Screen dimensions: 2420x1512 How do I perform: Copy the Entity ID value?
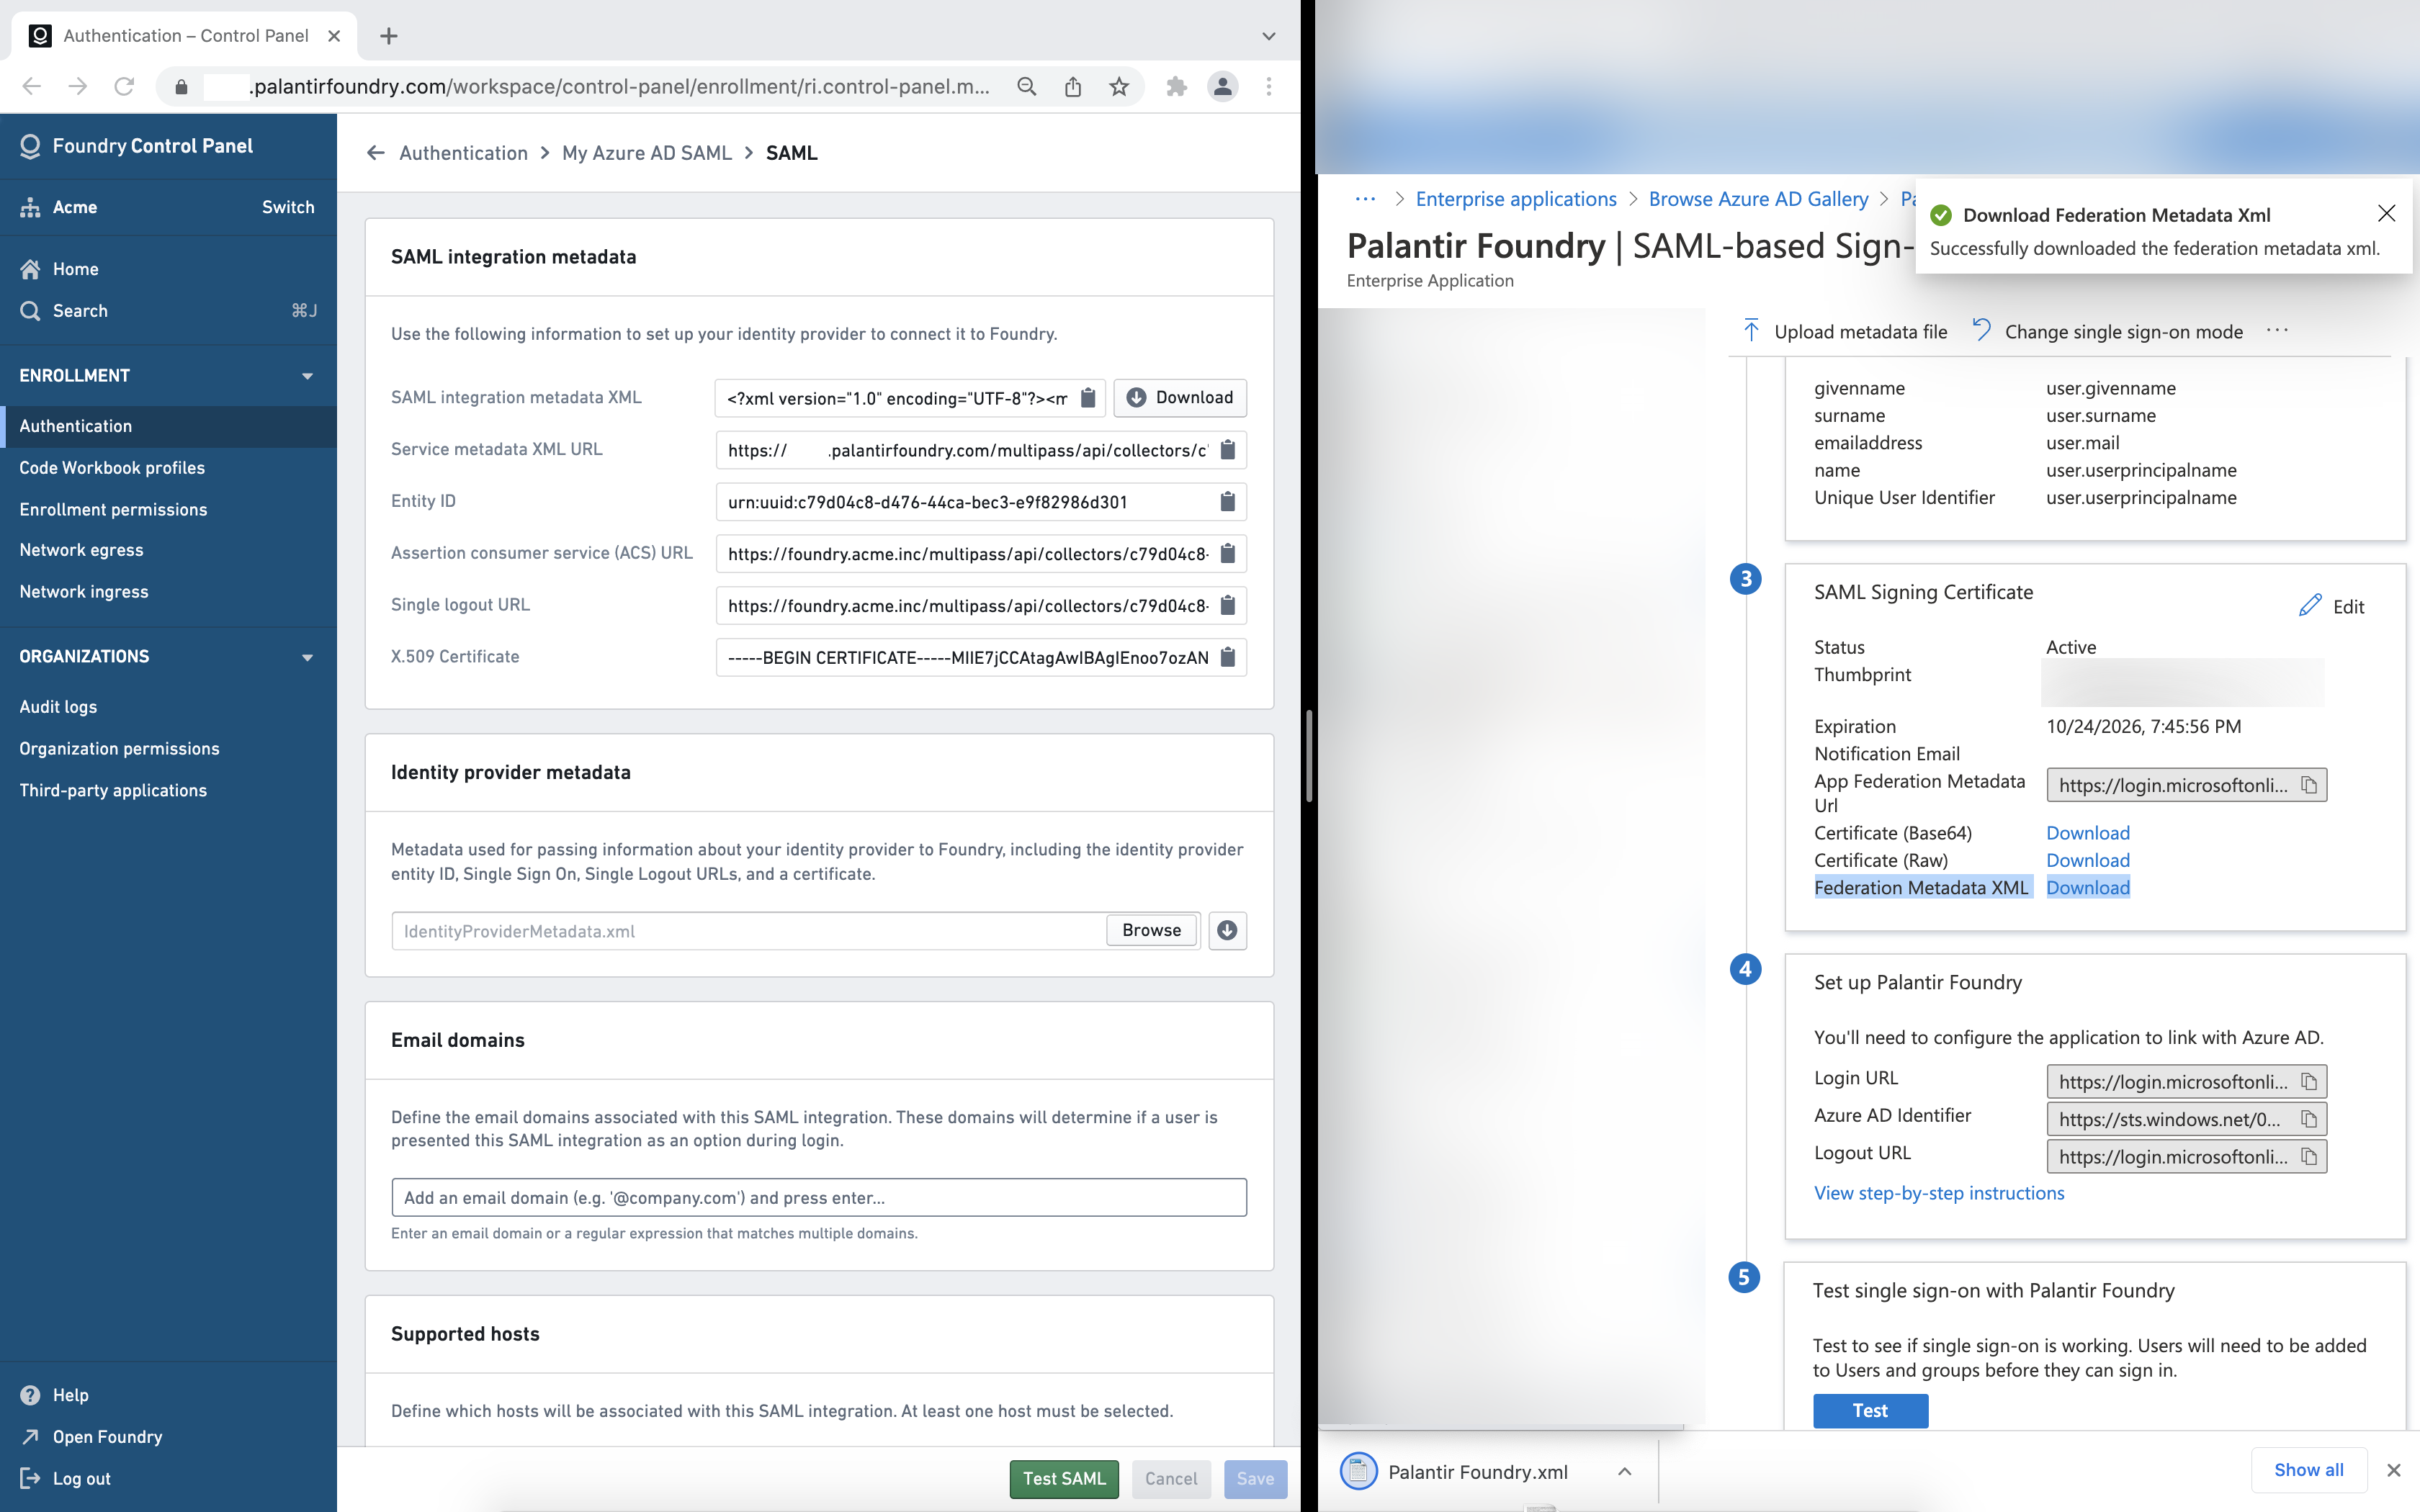1228,502
